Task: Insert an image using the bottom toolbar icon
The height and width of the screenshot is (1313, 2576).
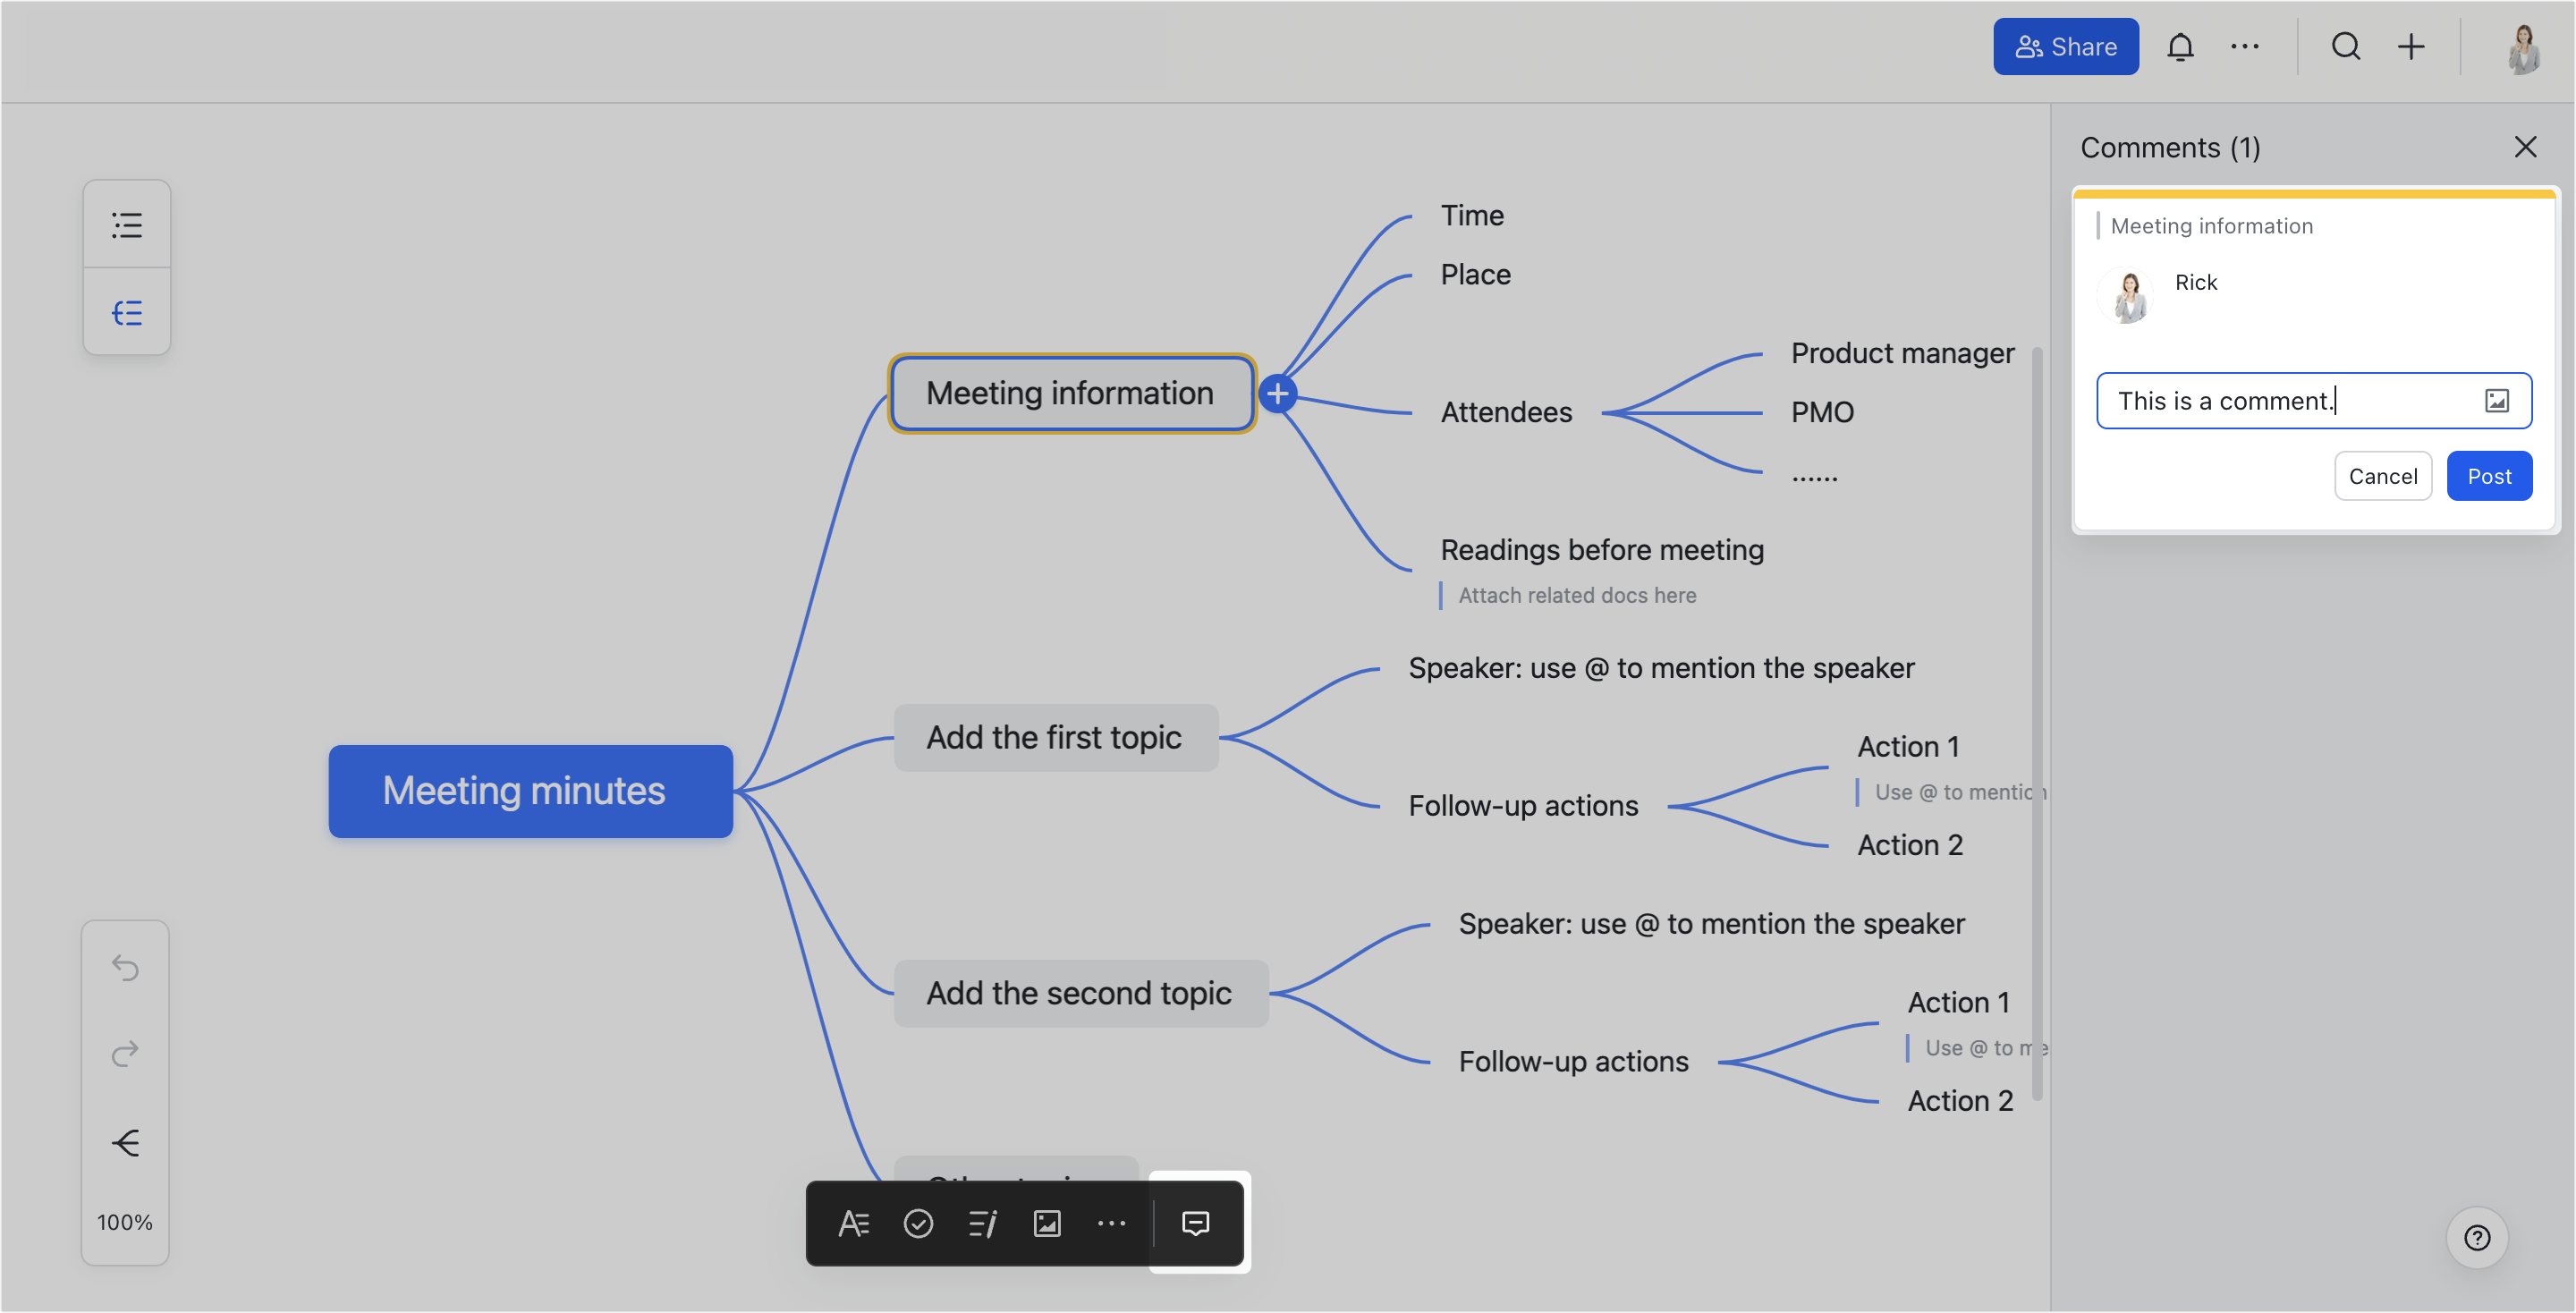Action: 1046,1223
